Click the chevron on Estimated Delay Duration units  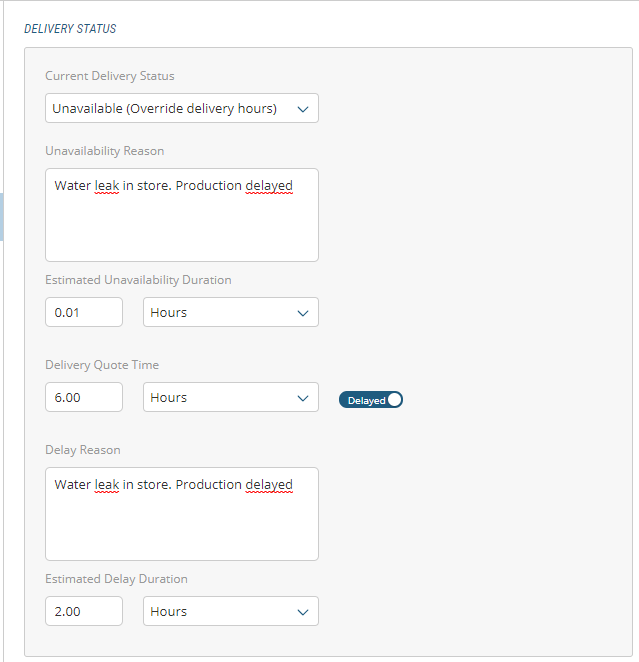click(x=303, y=612)
